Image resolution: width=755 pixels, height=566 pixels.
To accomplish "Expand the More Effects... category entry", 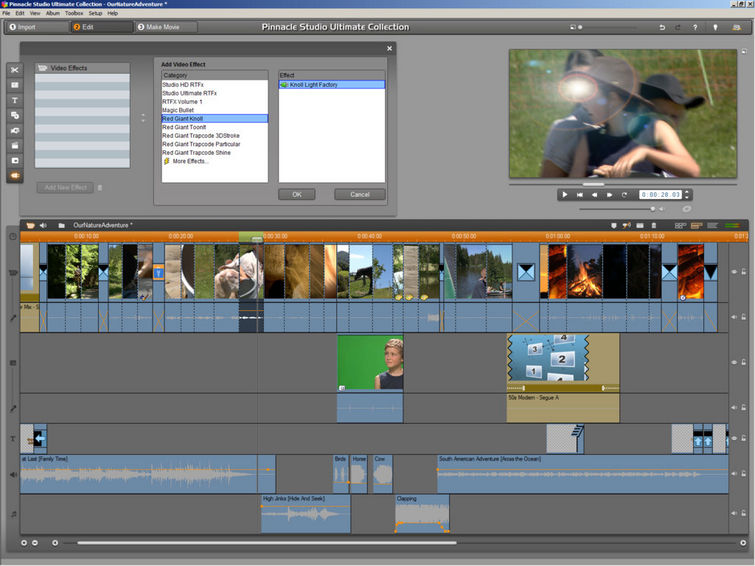I will click(191, 161).
